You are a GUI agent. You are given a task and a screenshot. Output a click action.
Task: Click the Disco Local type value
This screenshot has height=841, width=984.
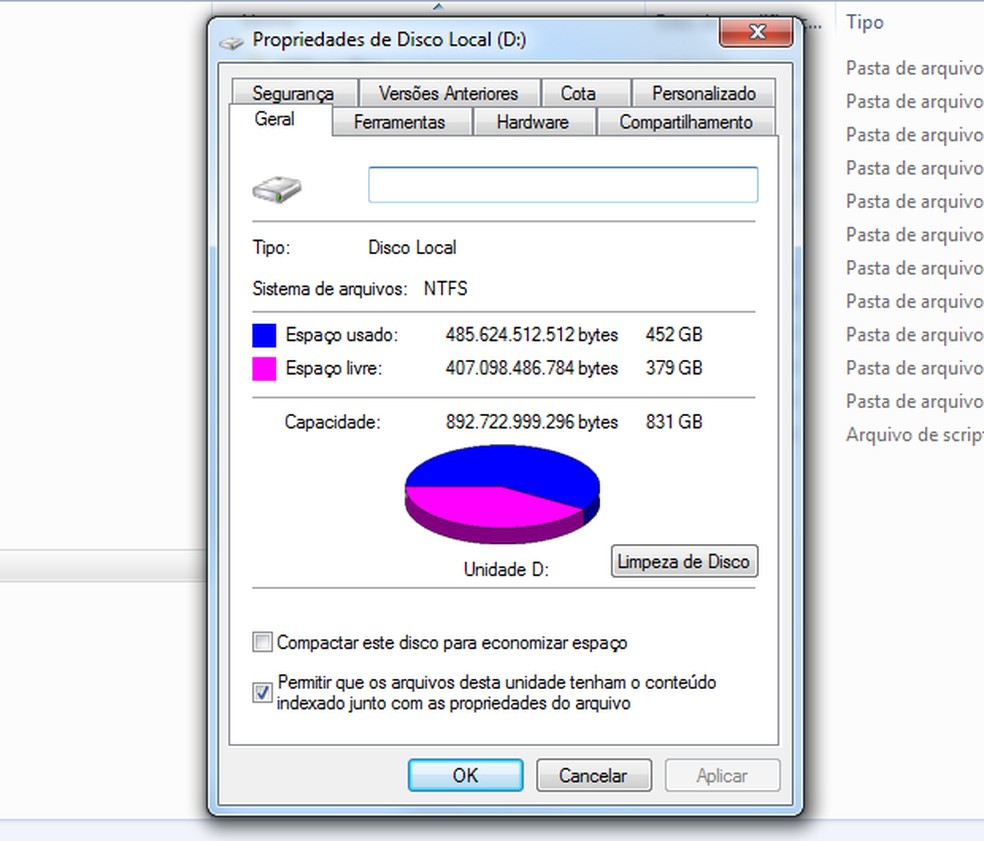[x=412, y=247]
